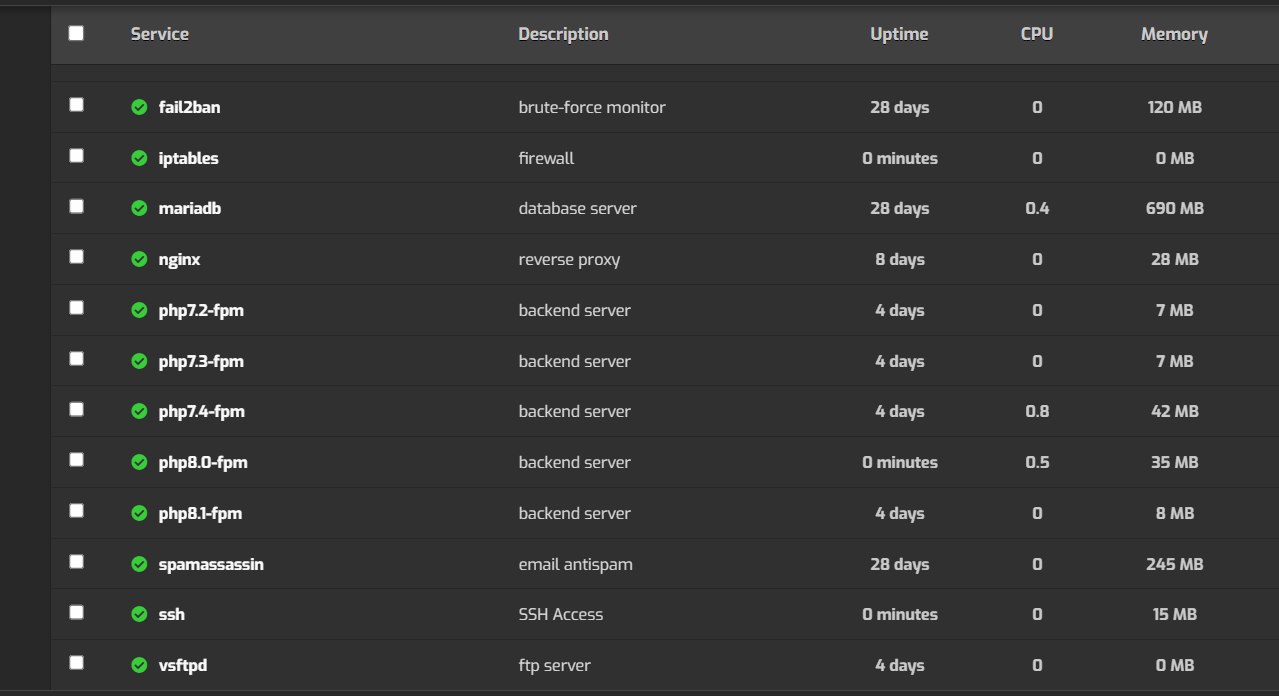Check the box for php8.0-fpm row

click(76, 460)
